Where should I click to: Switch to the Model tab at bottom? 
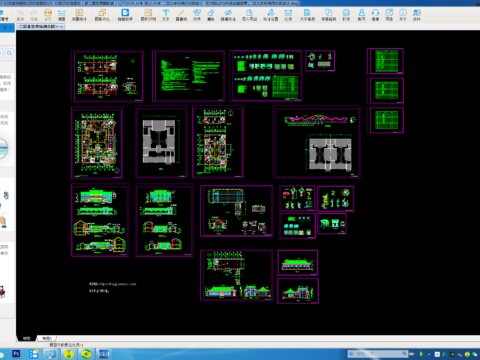[x=27, y=338]
